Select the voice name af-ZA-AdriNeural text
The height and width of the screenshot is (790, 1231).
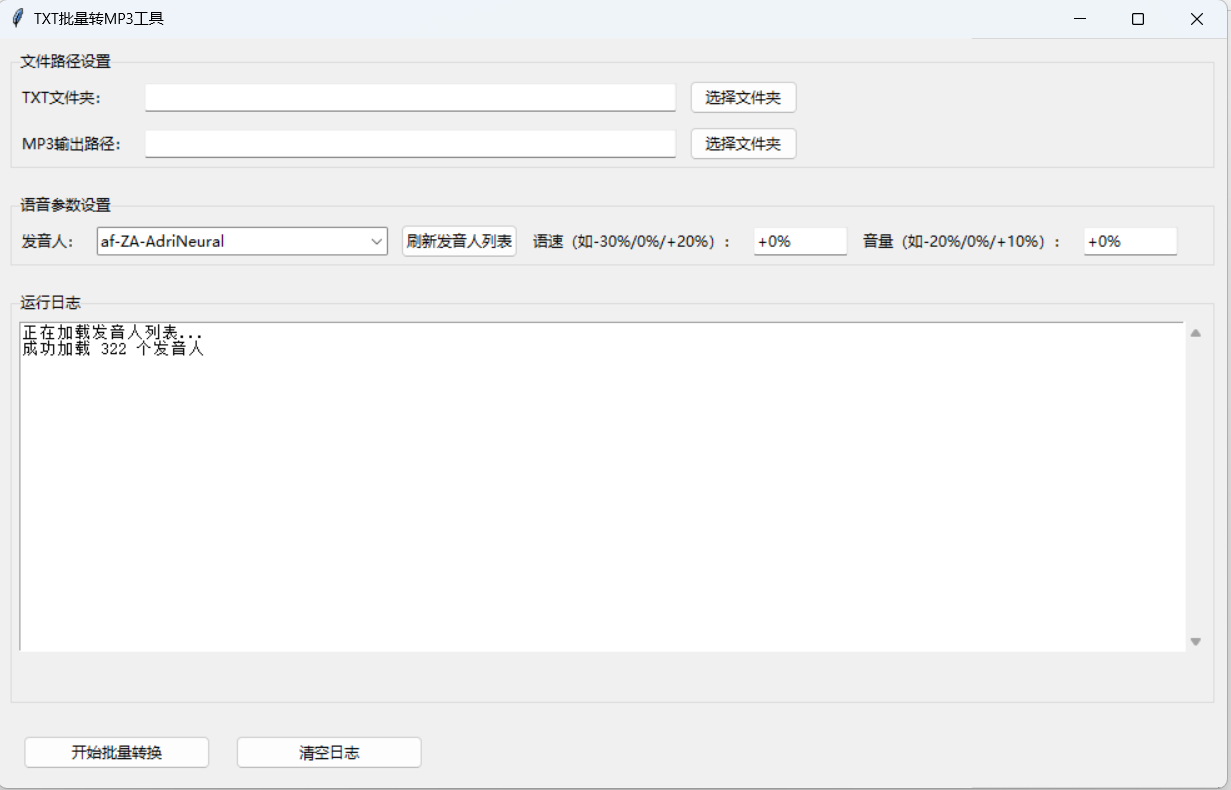(170, 240)
